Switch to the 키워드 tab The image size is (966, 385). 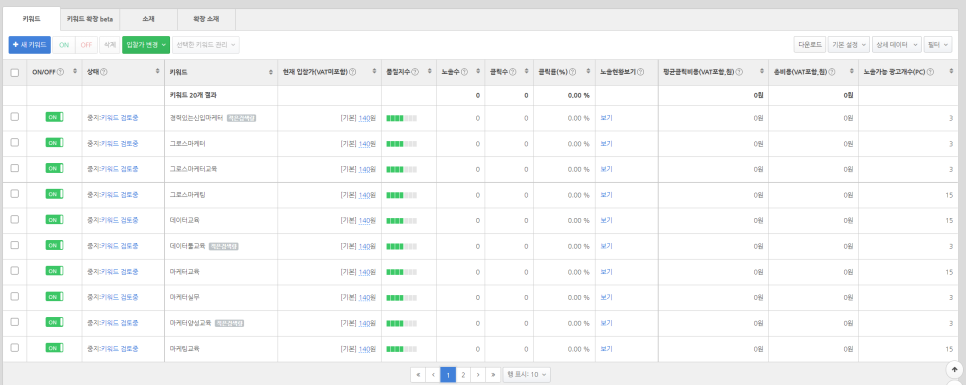click(x=31, y=19)
